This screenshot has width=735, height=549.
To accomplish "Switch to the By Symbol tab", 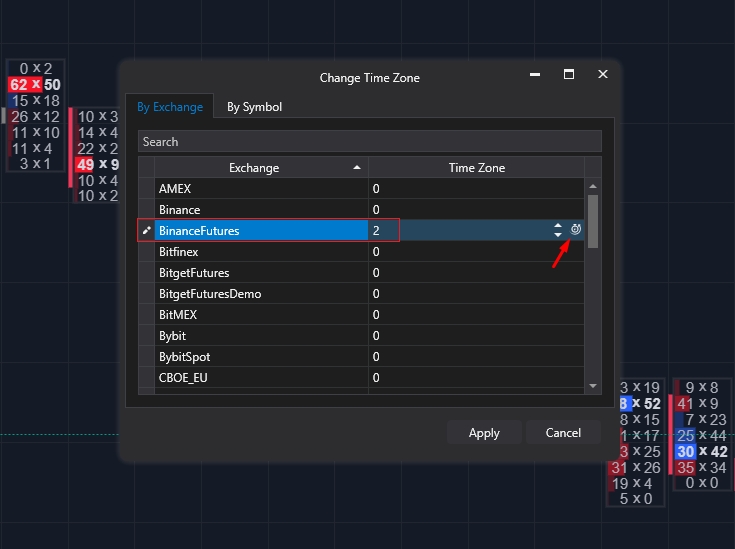I will click(254, 107).
